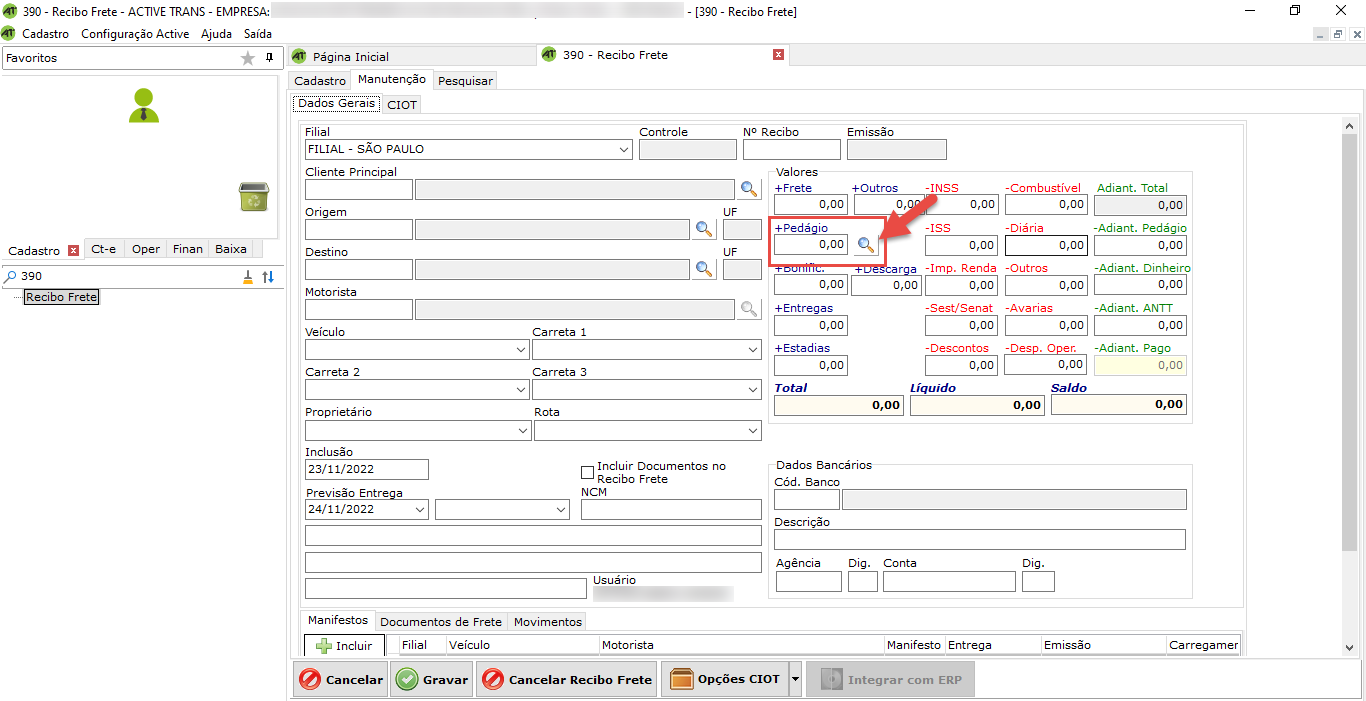Click the Adiant. Pedágio value field
Screen dimensions: 1366x701
pyautogui.click(x=1140, y=245)
